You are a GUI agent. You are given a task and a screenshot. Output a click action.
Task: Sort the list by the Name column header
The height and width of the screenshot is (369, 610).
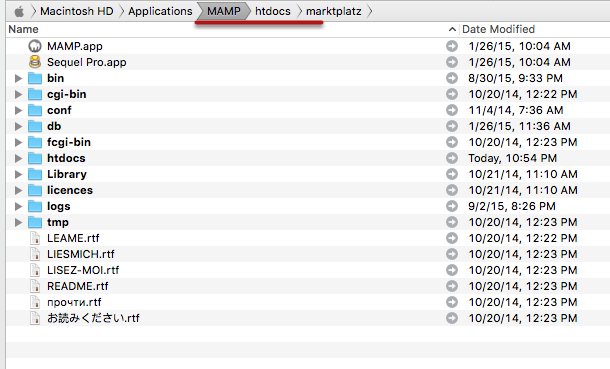[23, 29]
